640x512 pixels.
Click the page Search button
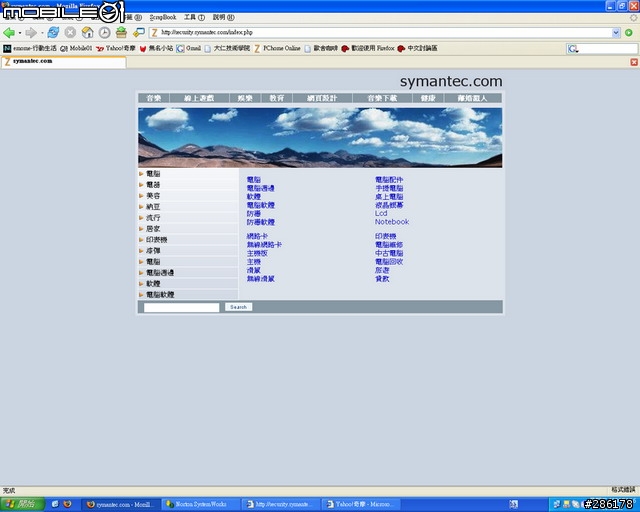coord(238,307)
